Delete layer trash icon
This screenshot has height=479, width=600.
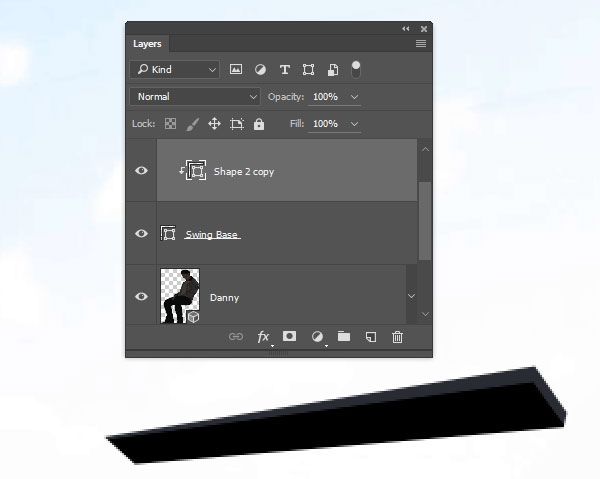coord(398,337)
